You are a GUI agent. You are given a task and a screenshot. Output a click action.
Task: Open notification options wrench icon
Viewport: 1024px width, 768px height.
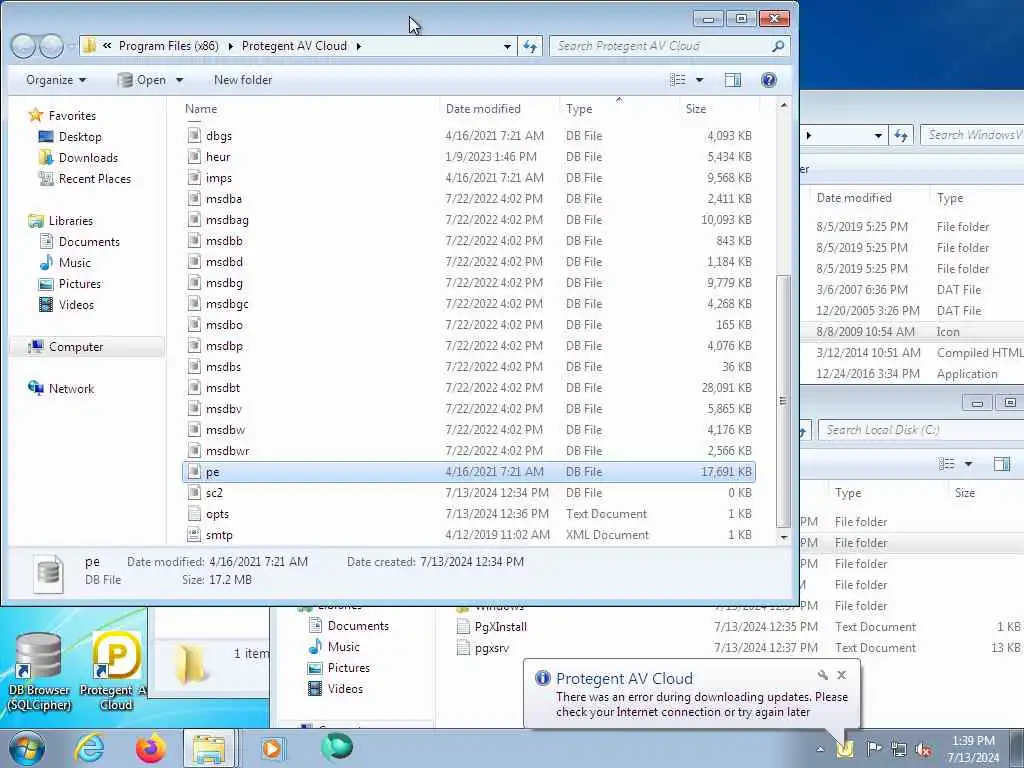[822, 675]
